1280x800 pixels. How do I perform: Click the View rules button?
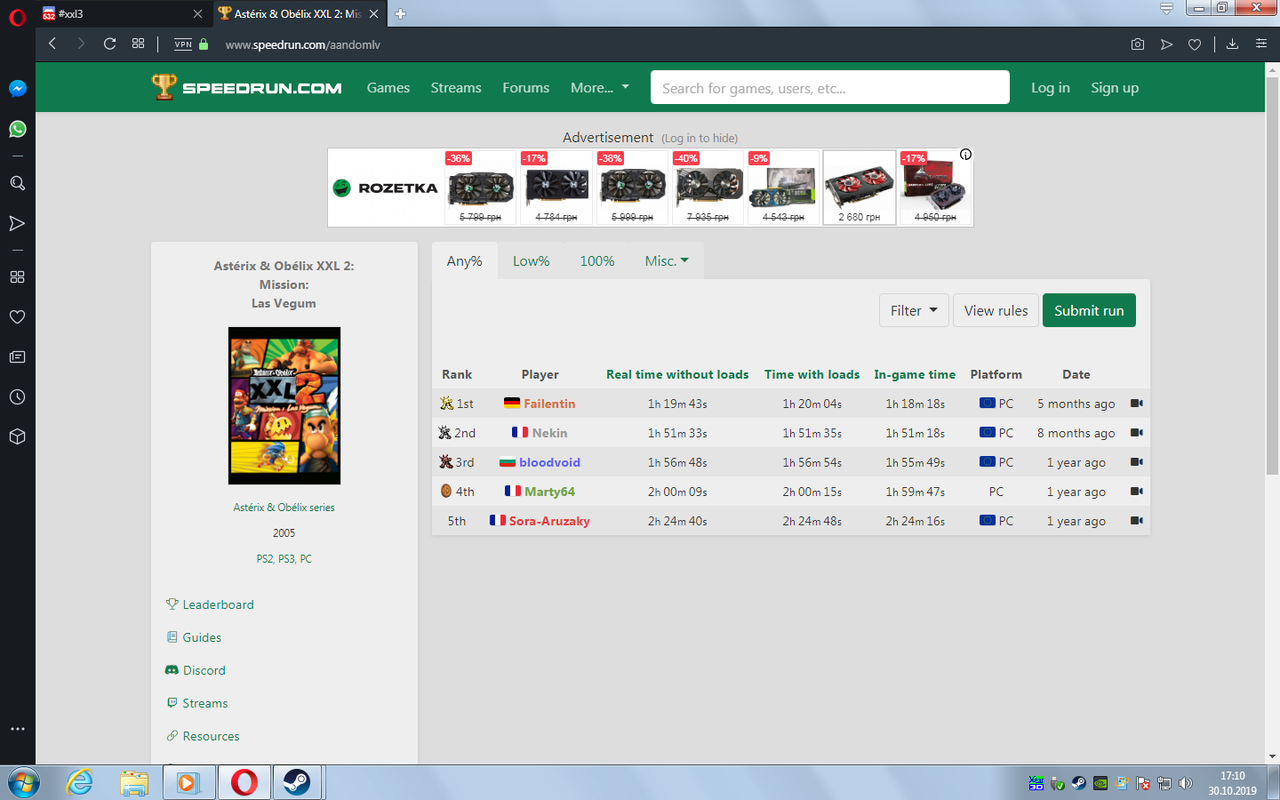coord(996,311)
